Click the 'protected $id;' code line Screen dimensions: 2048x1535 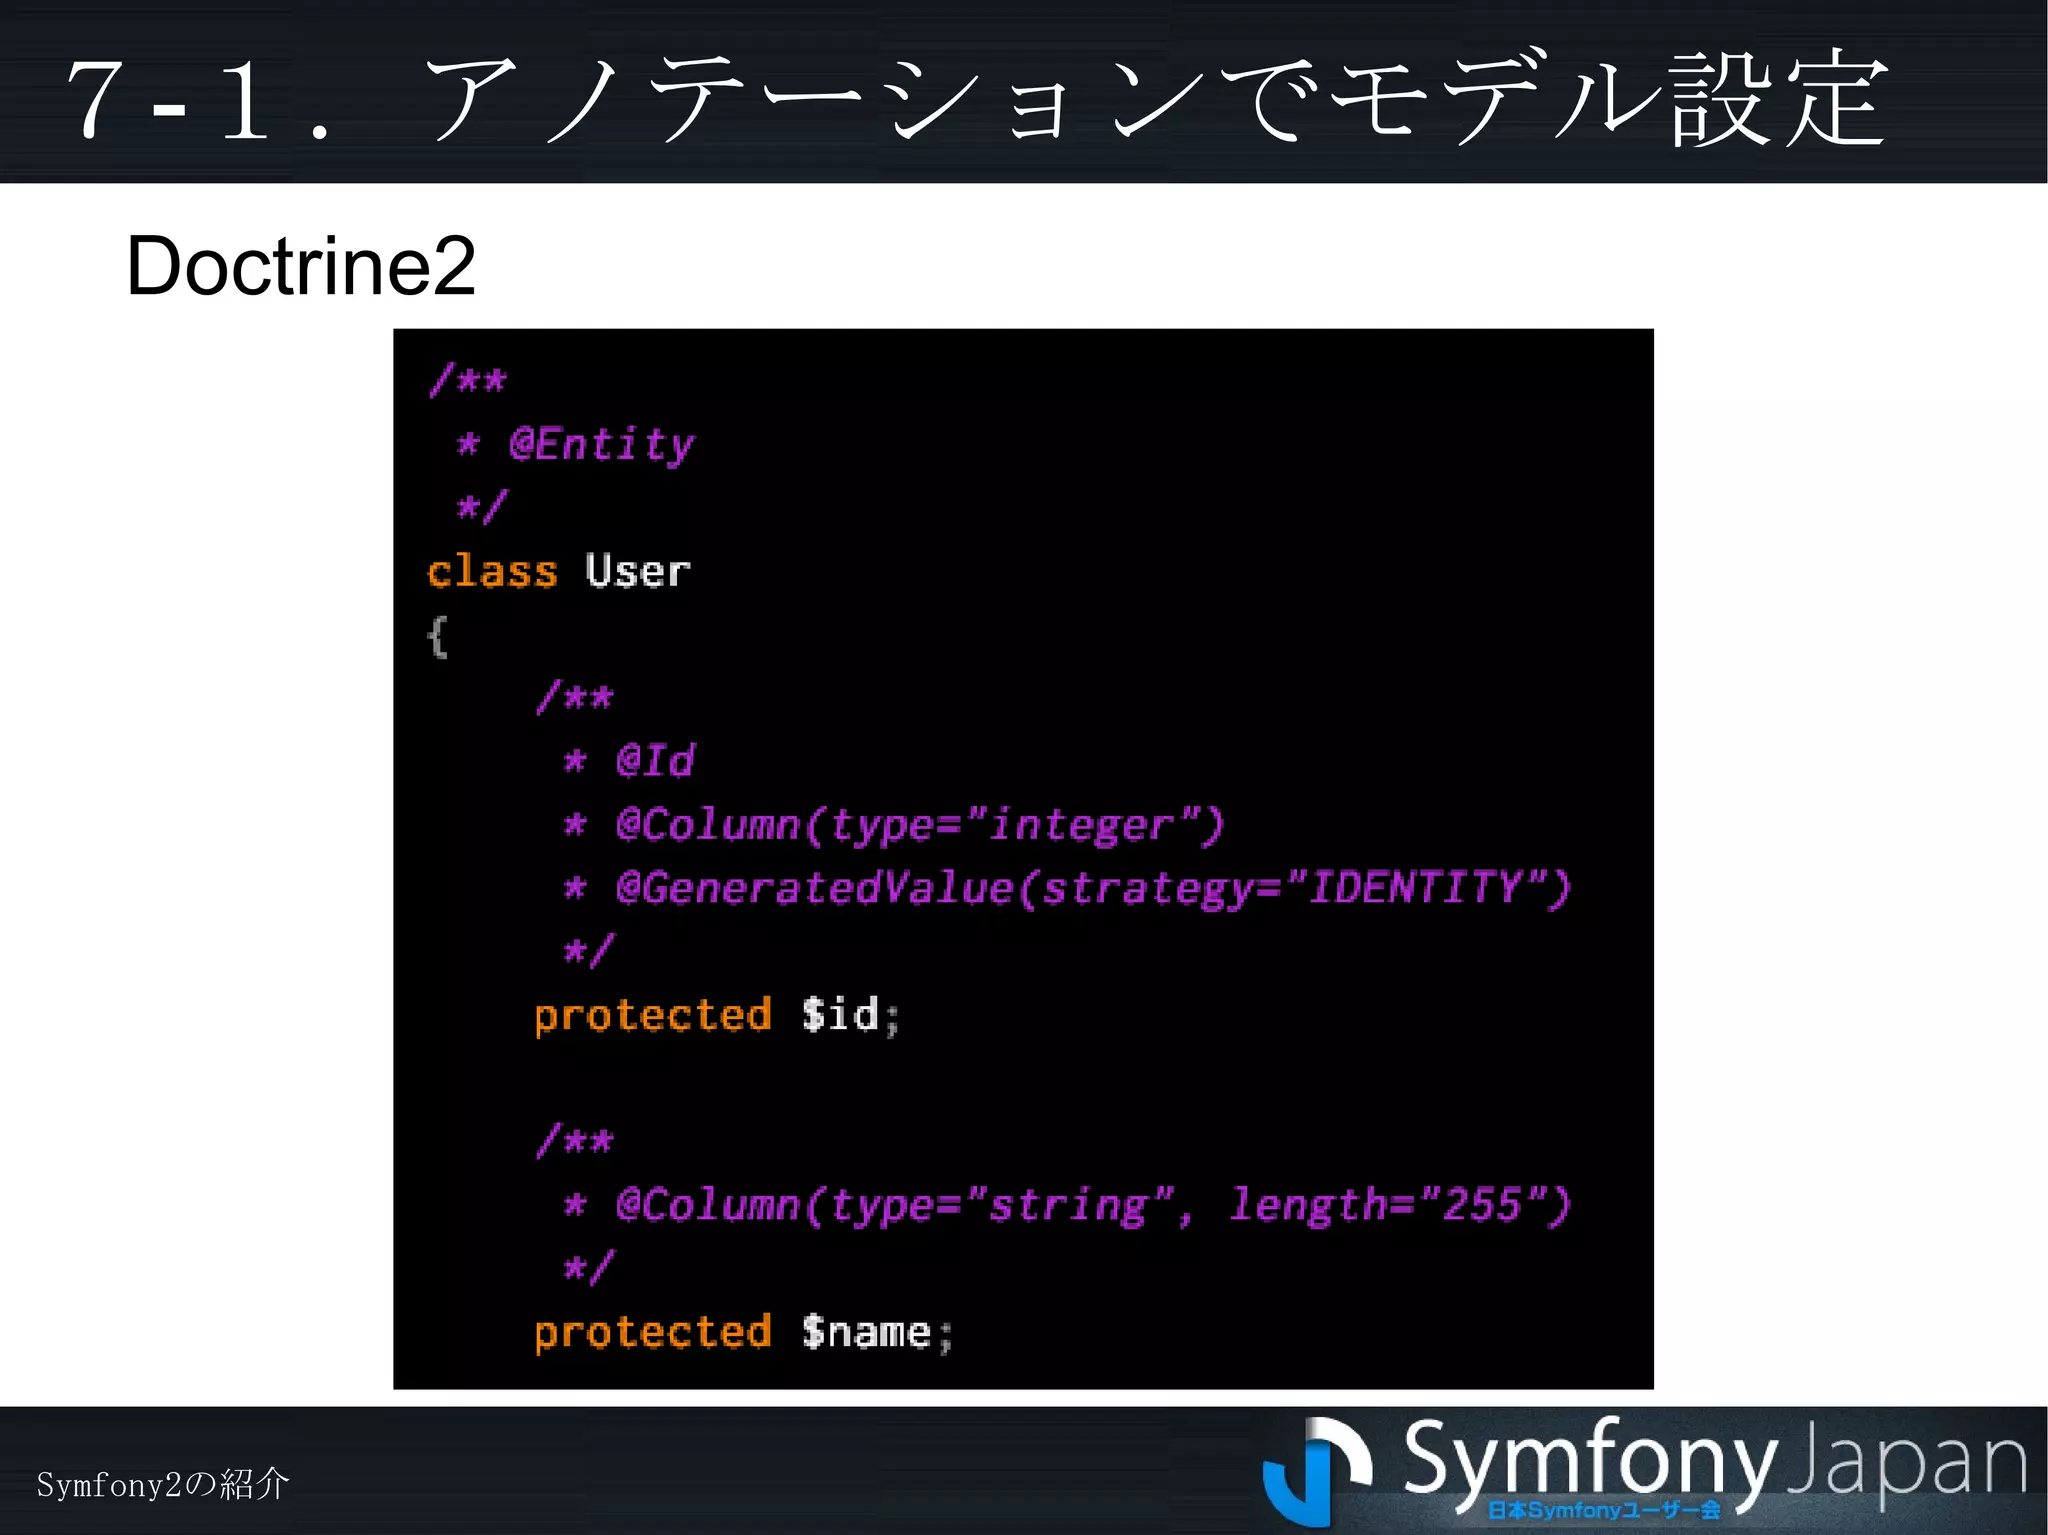tap(717, 1016)
